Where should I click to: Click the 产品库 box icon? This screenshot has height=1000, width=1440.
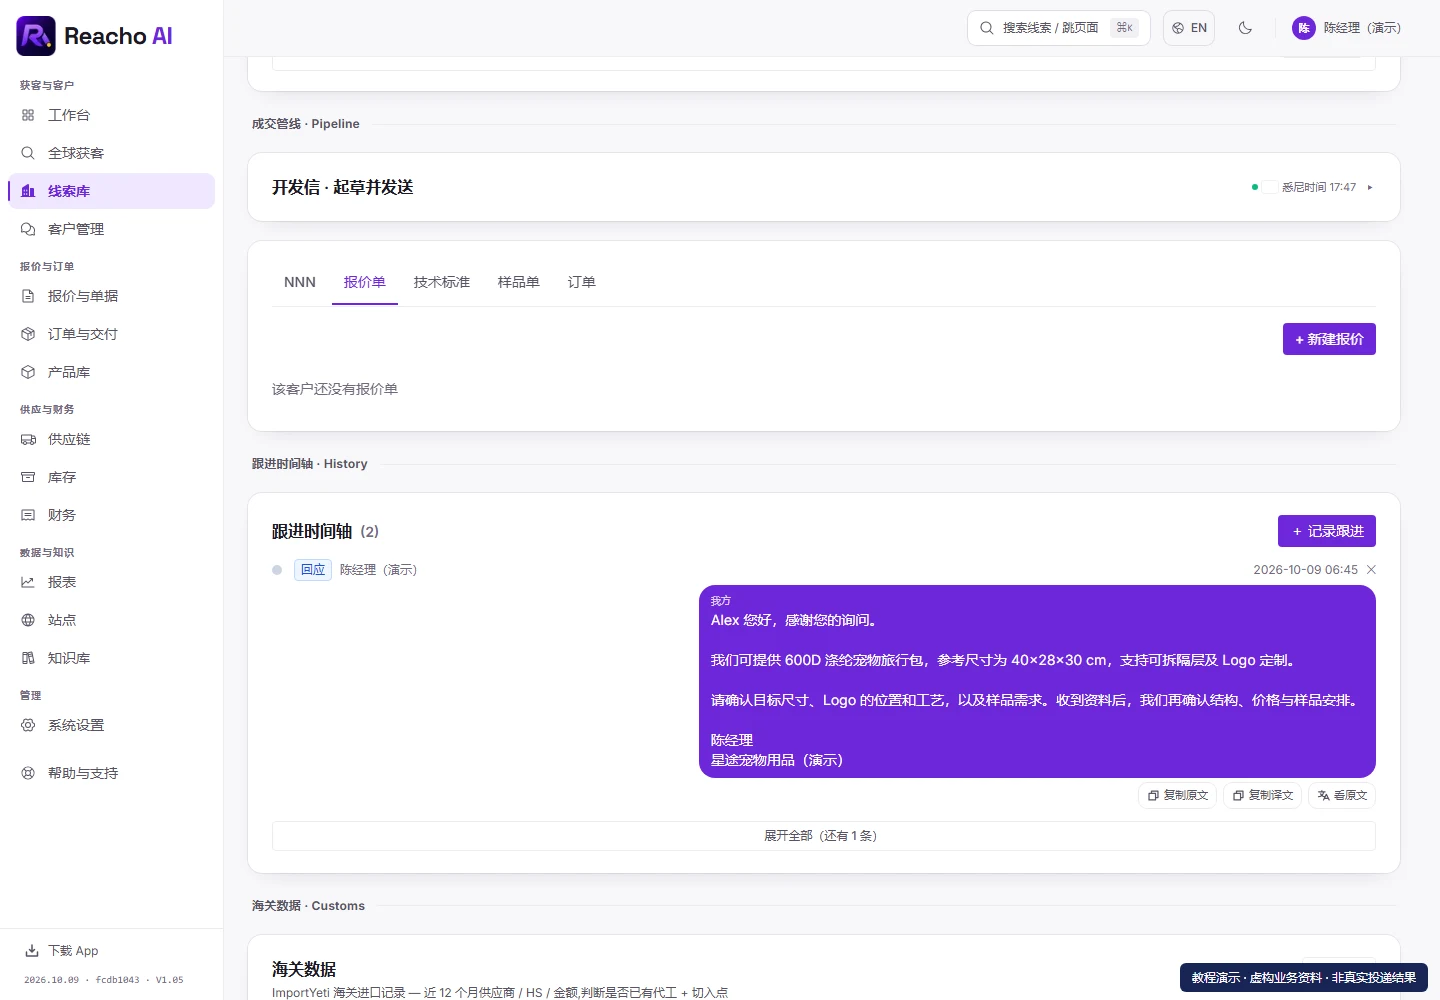pyautogui.click(x=28, y=372)
